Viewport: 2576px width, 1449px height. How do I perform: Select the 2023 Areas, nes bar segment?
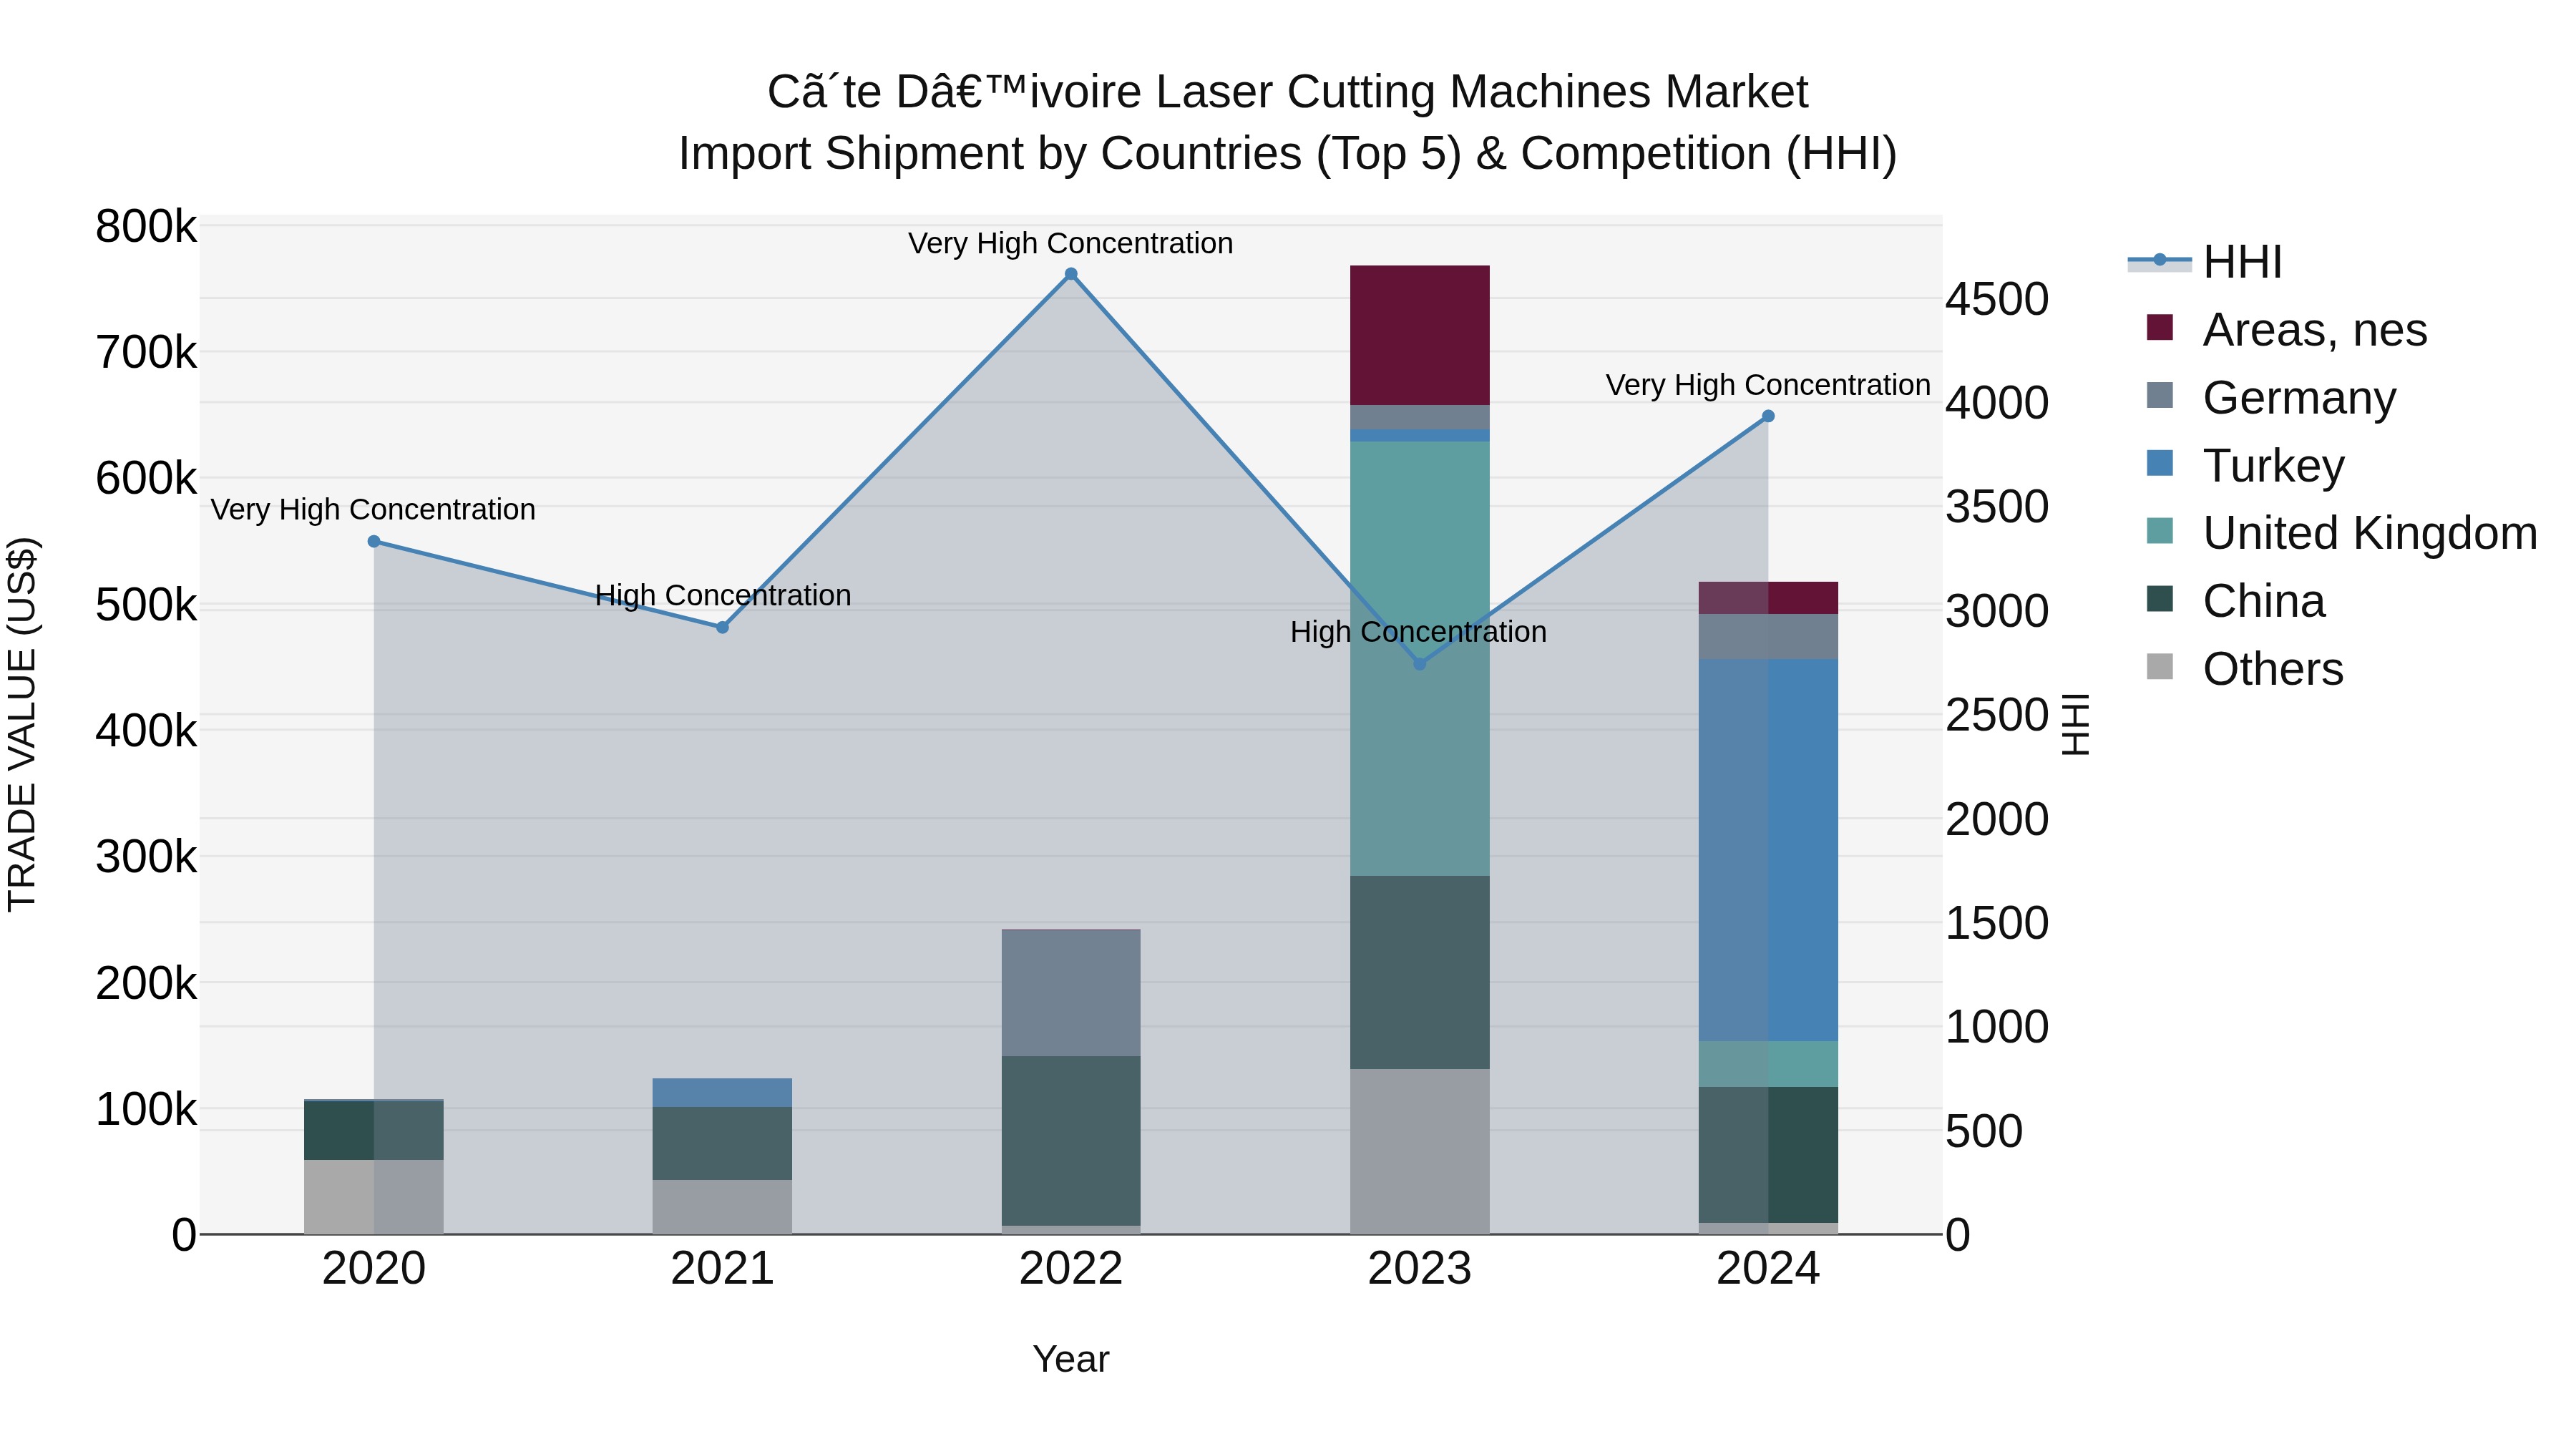pyautogui.click(x=1420, y=335)
